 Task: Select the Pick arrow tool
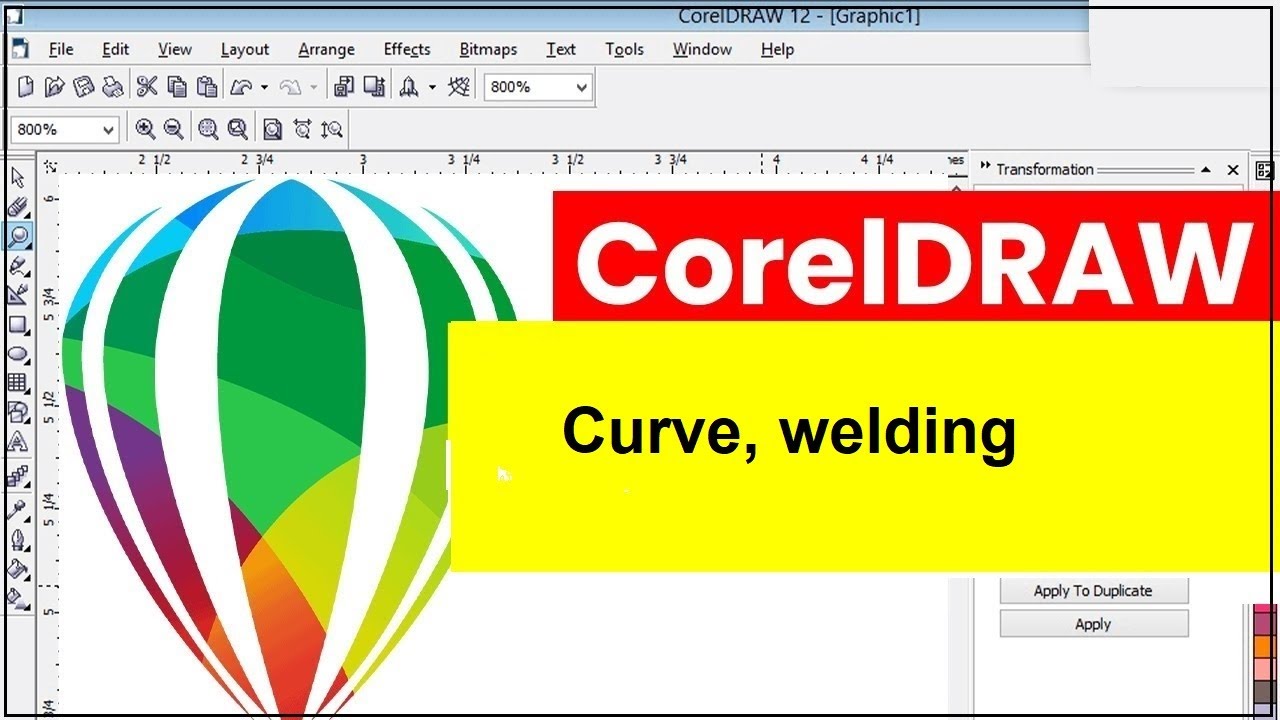[18, 178]
